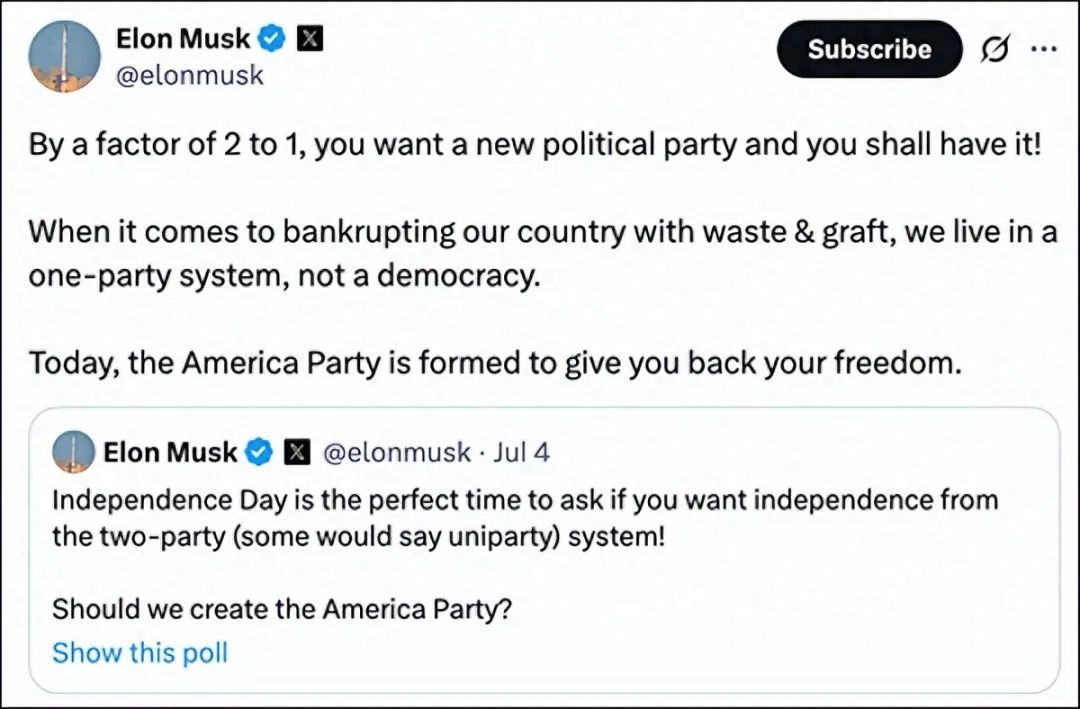Click the Jul 4 timestamp on quoted post
This screenshot has width=1080, height=709.
521,452
